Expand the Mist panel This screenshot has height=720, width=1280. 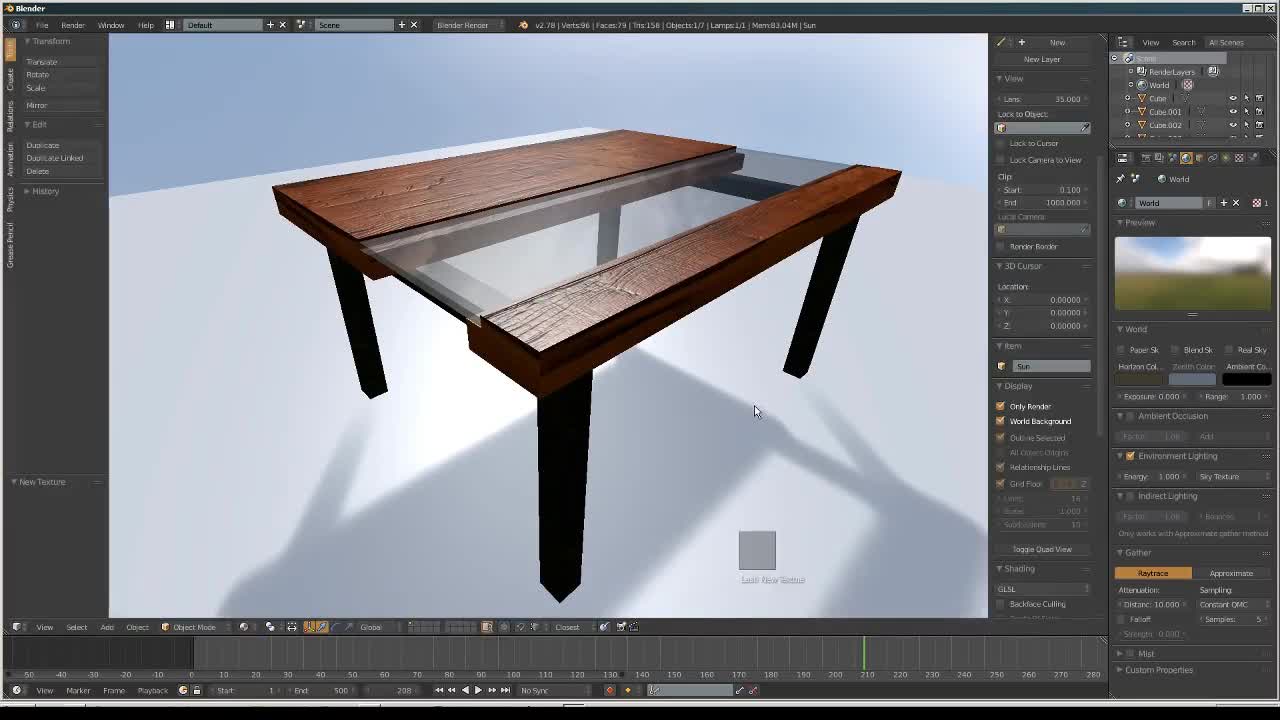(x=1140, y=654)
